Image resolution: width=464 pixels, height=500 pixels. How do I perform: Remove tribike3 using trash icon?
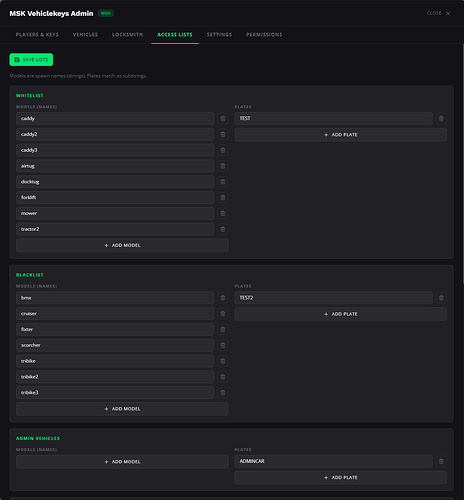coord(223,393)
